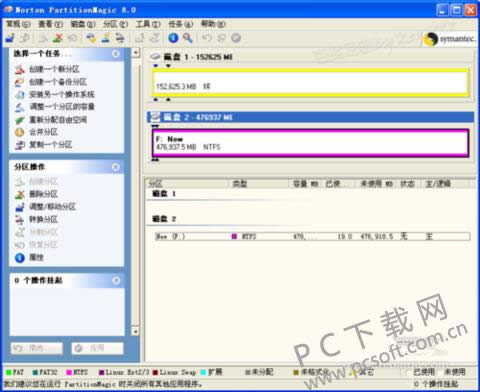The image size is (480, 392).
Task: Open the 磁盘(D) menu
Action: pyautogui.click(x=83, y=24)
